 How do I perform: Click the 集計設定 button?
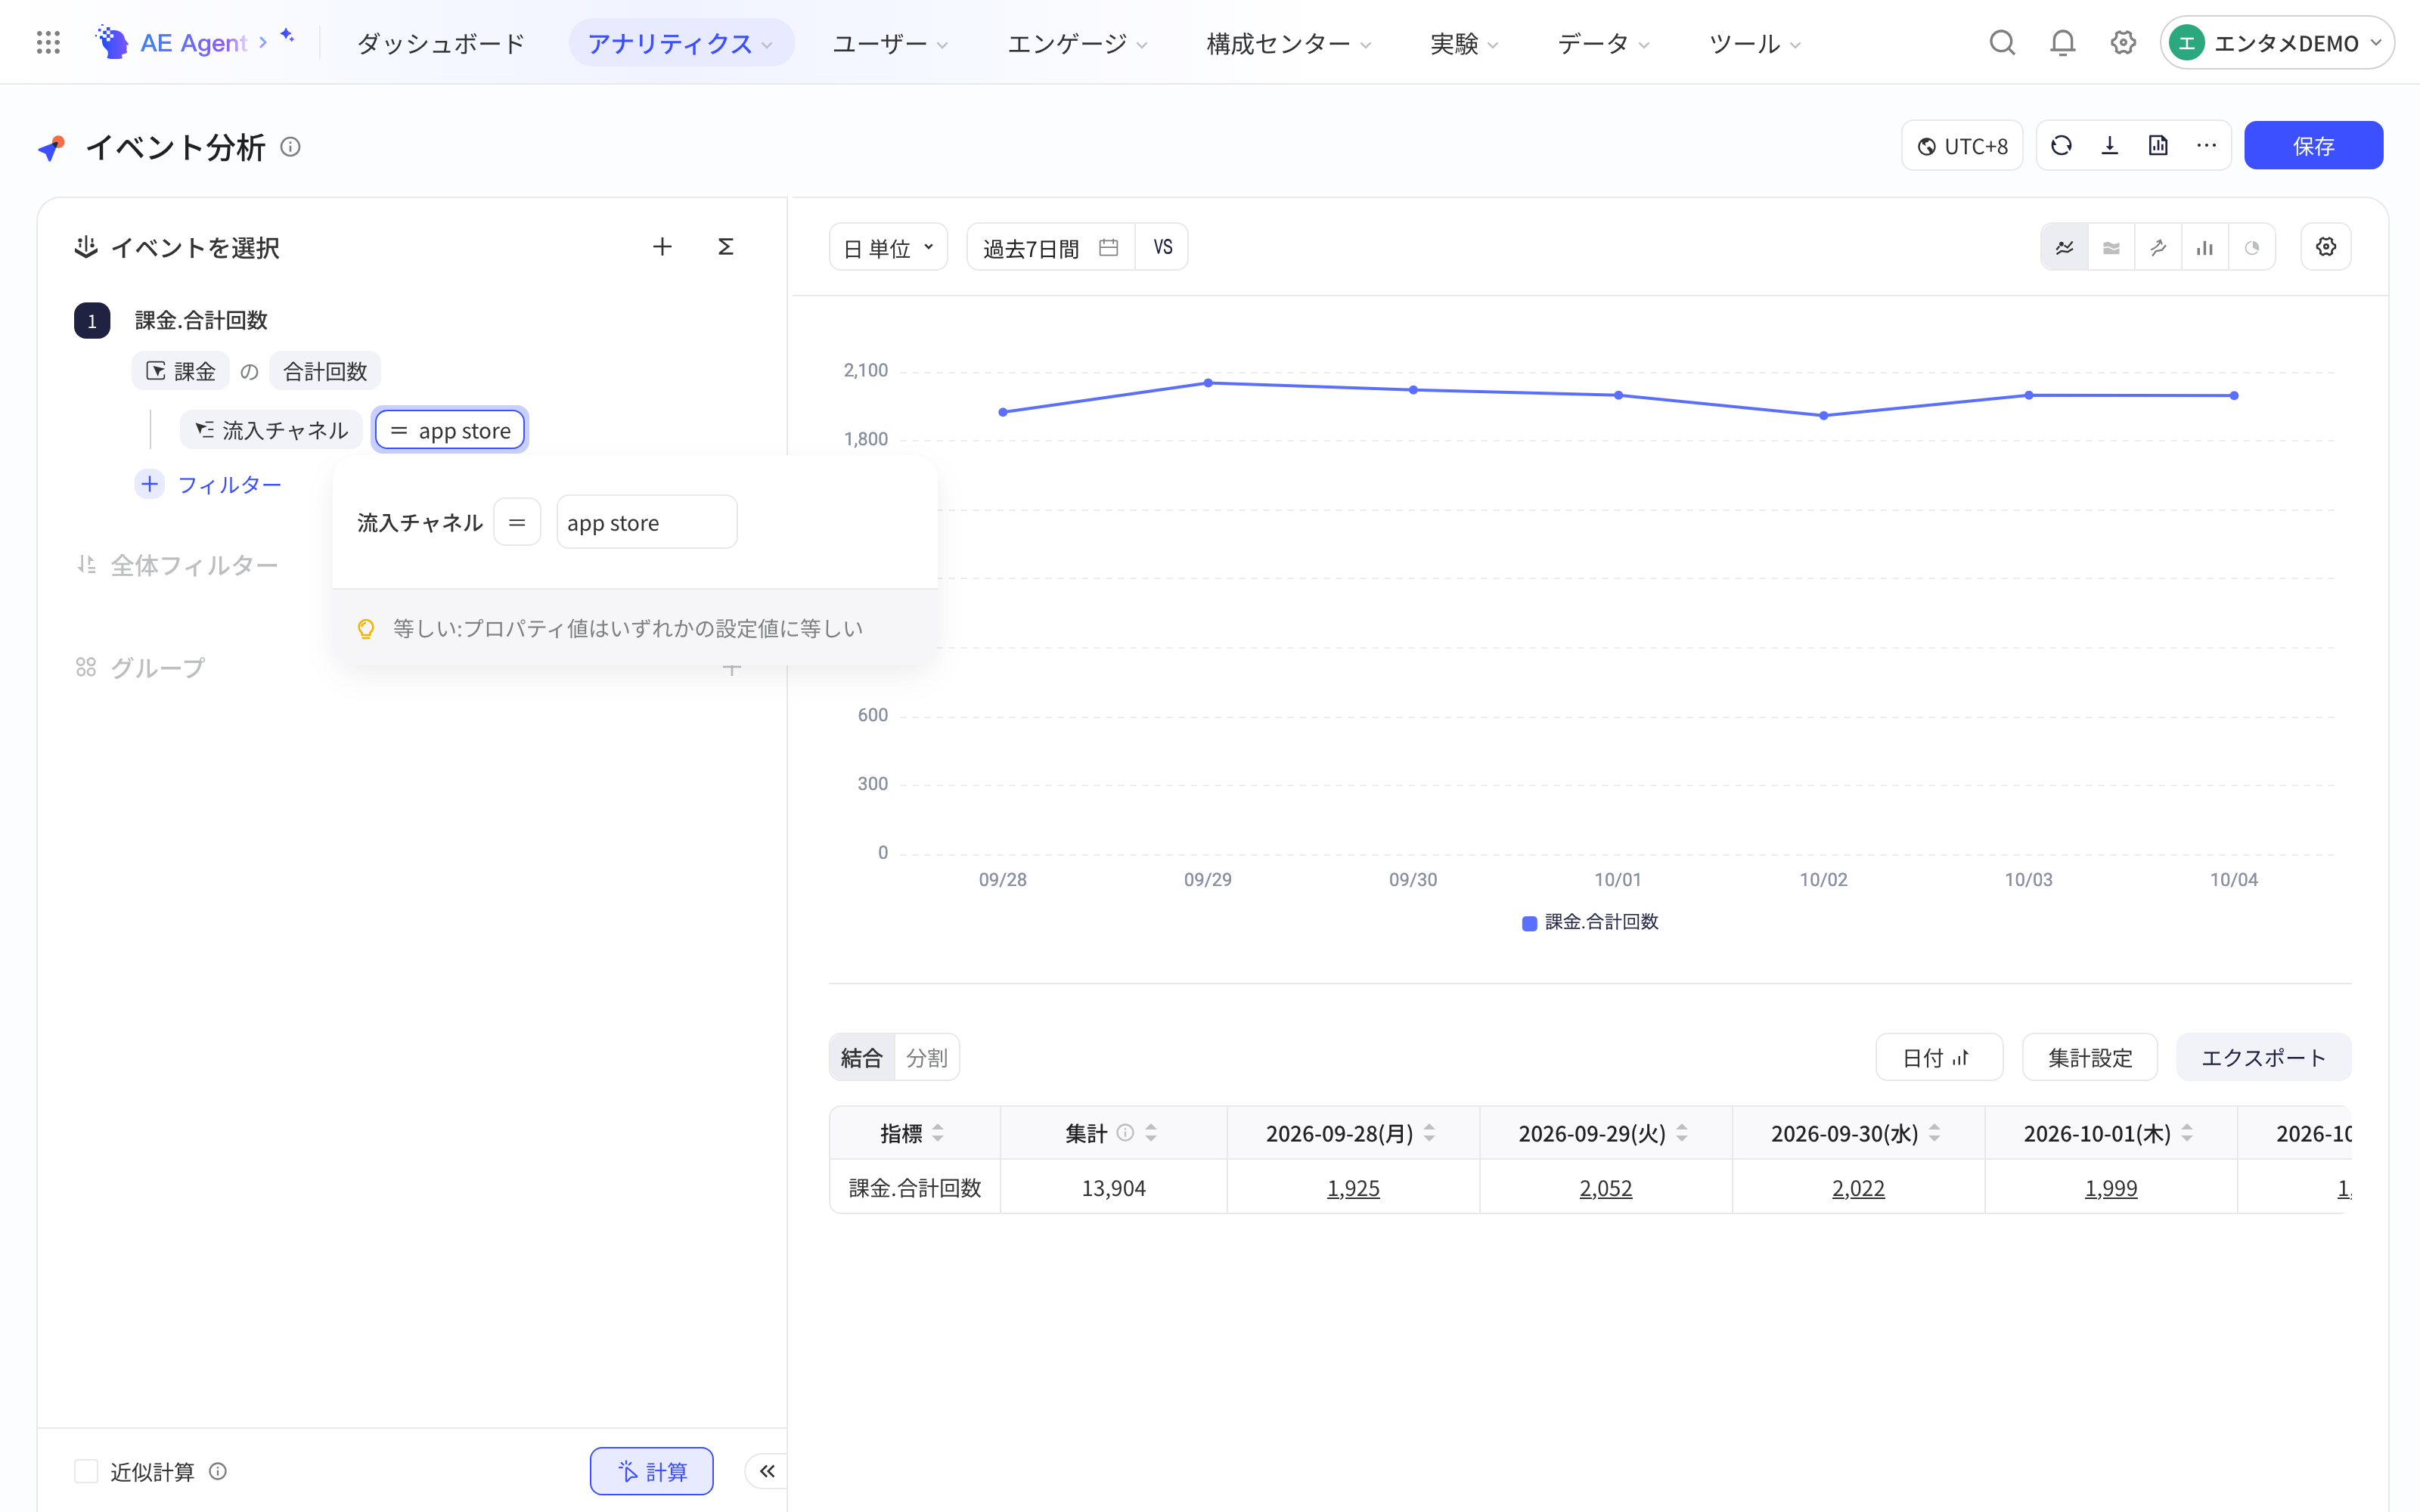coord(2090,1058)
